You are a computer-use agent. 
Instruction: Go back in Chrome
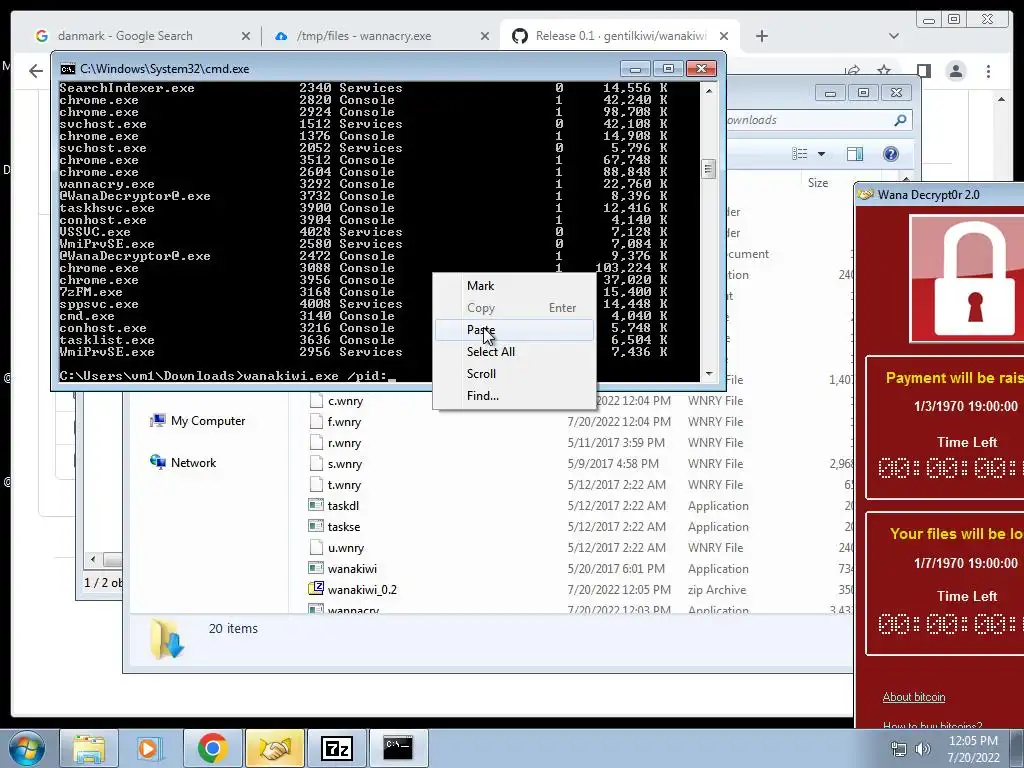point(36,71)
